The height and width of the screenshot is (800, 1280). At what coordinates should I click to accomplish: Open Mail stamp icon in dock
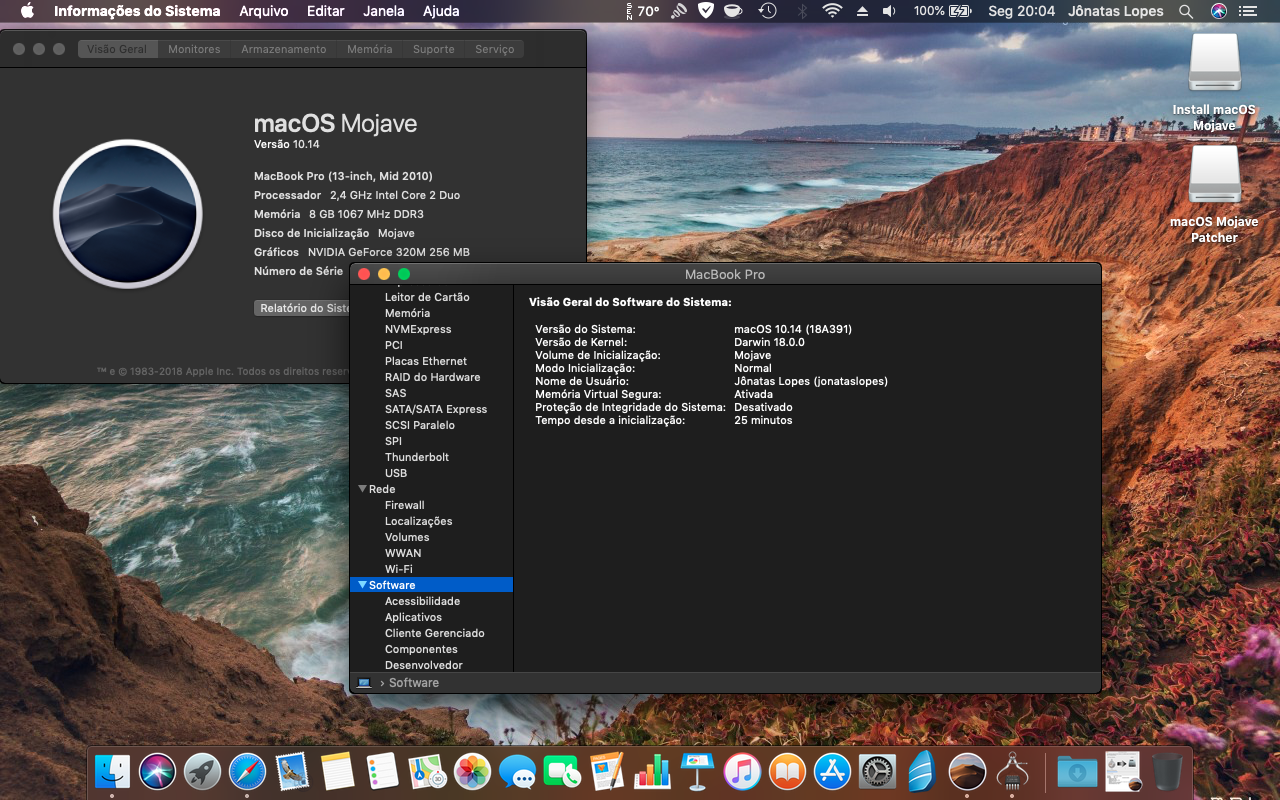coord(292,771)
